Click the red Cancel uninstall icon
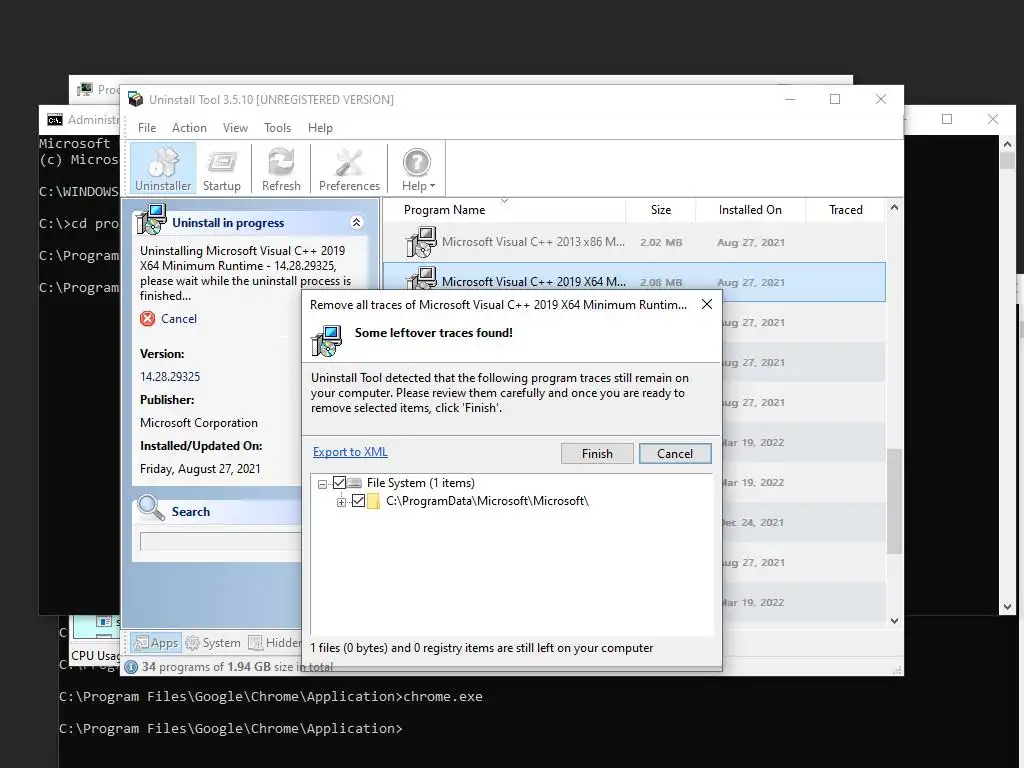This screenshot has width=1024, height=768. click(x=148, y=319)
